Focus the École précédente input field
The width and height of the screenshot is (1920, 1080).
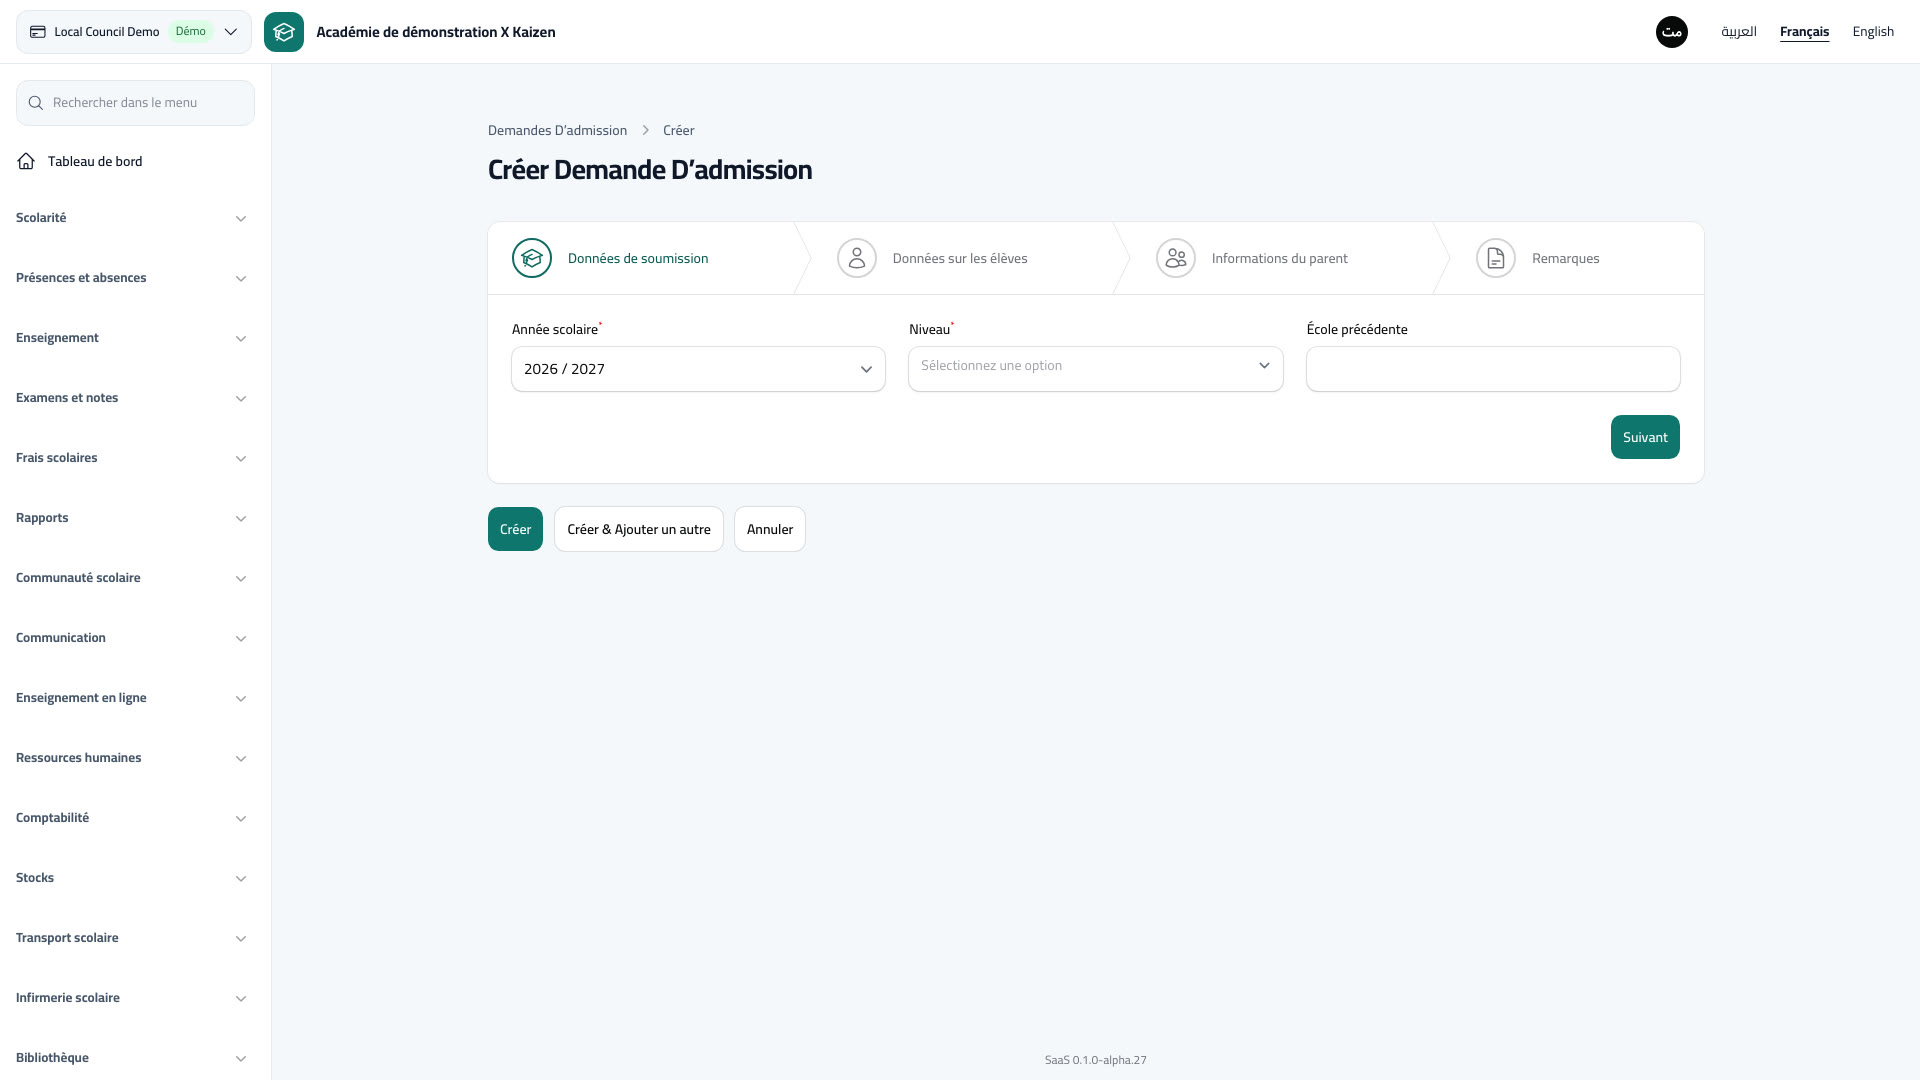[1493, 369]
